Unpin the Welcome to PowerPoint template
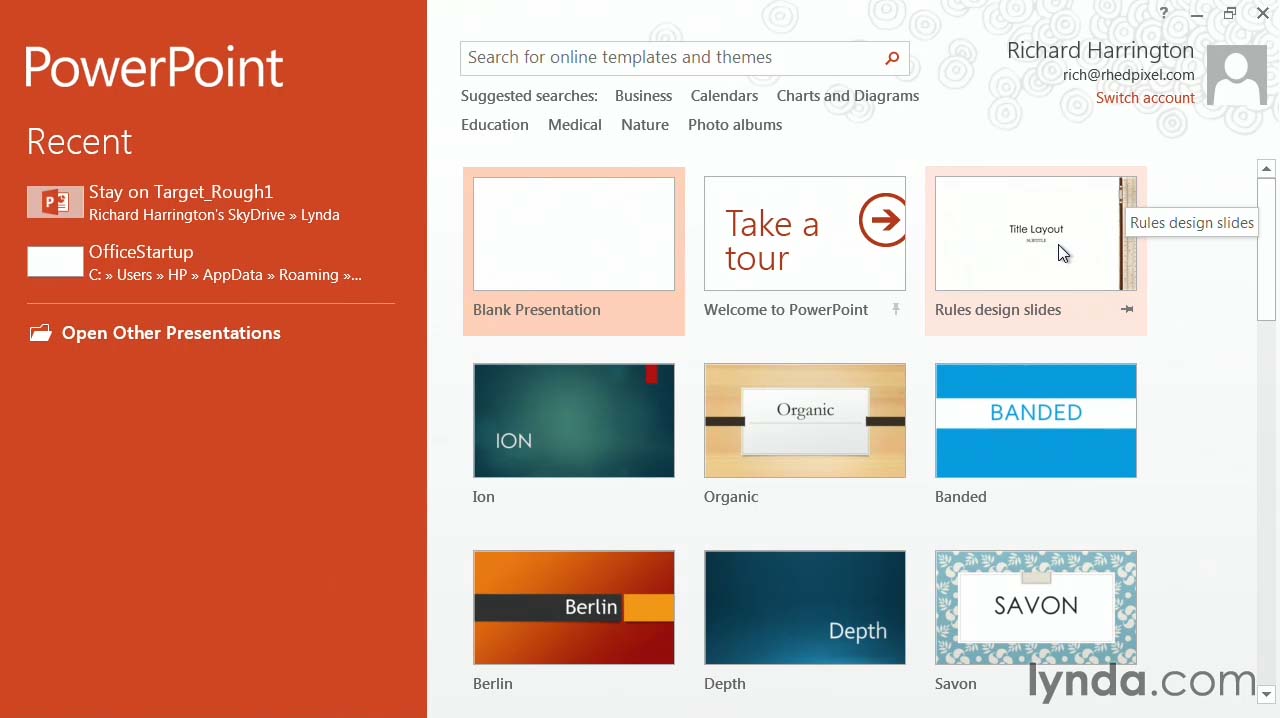The height and width of the screenshot is (718, 1280). click(896, 310)
